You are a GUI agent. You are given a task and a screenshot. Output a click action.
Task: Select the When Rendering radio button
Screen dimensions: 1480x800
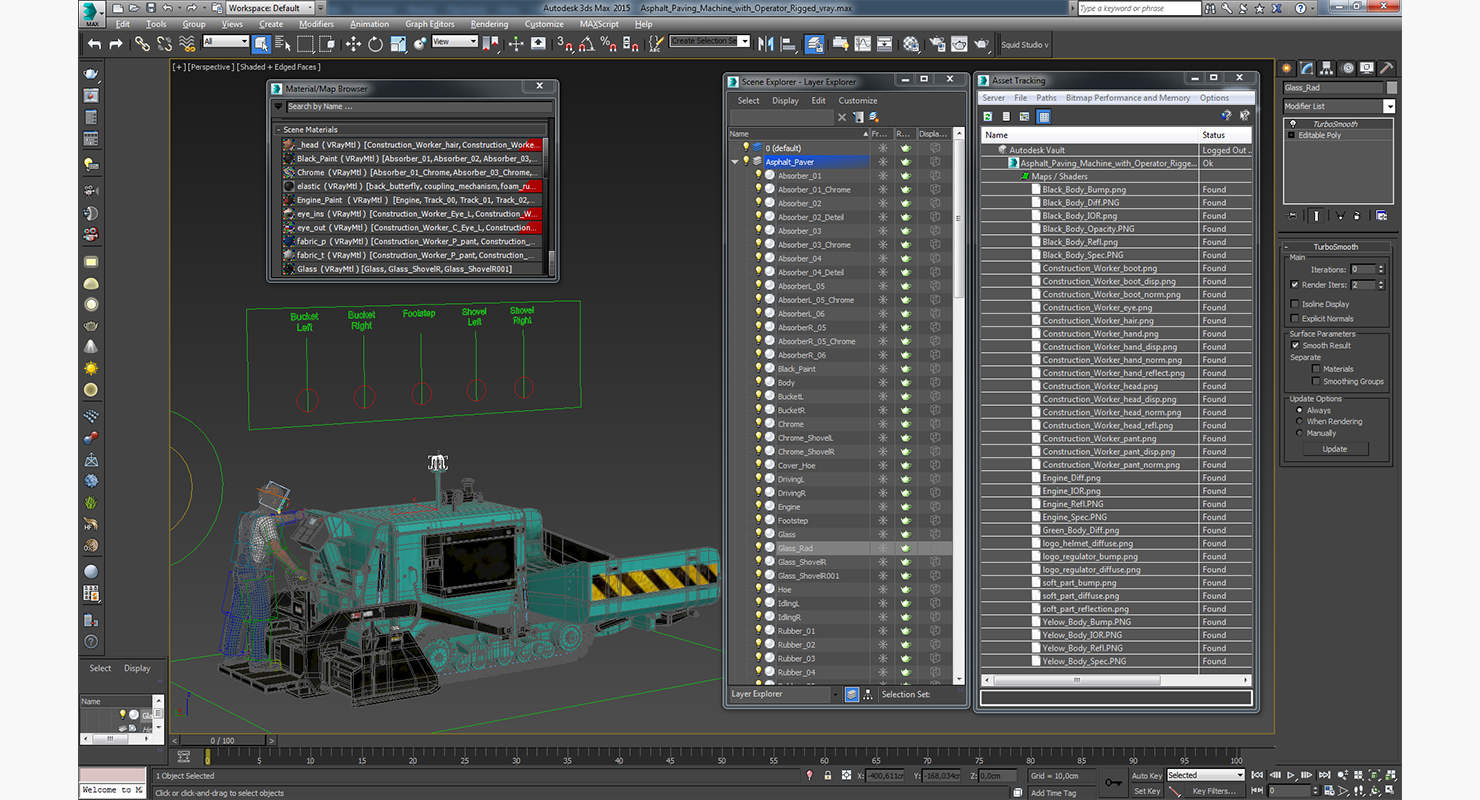[1300, 421]
